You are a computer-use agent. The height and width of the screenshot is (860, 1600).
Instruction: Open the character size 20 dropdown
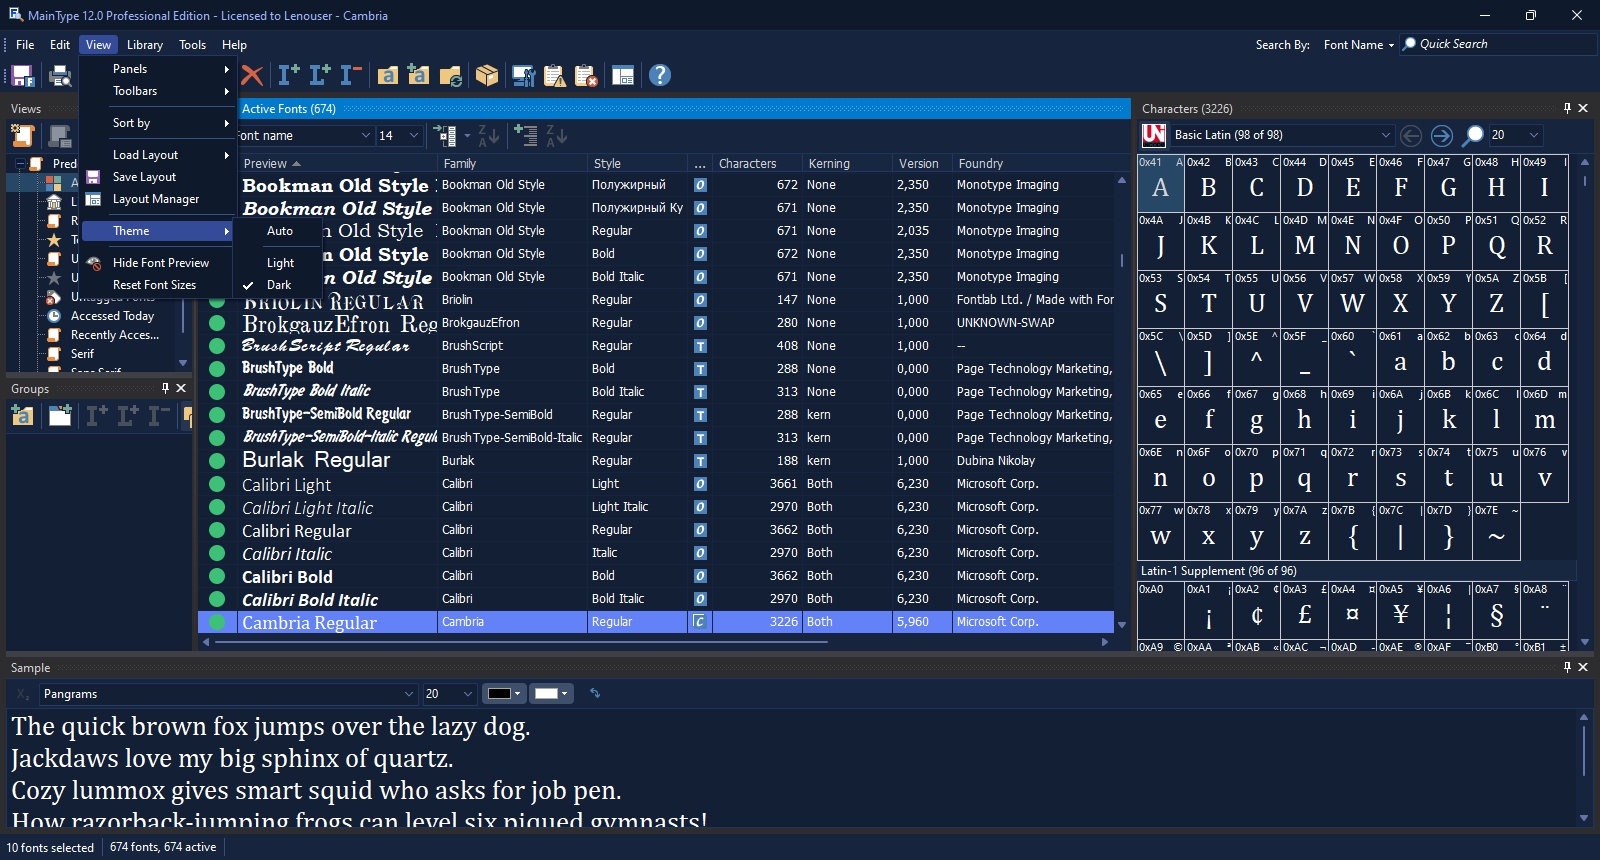[x=1533, y=135]
